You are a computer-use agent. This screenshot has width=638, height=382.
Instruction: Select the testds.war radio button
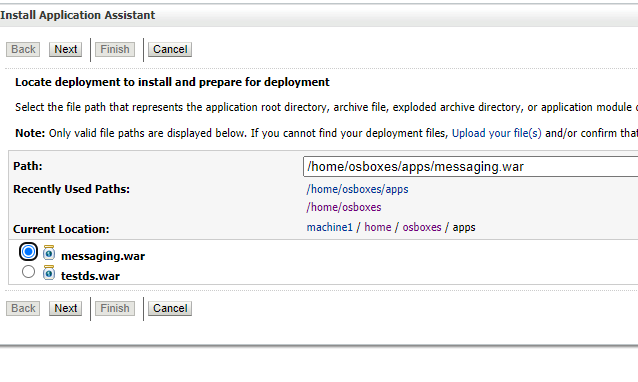[28, 271]
